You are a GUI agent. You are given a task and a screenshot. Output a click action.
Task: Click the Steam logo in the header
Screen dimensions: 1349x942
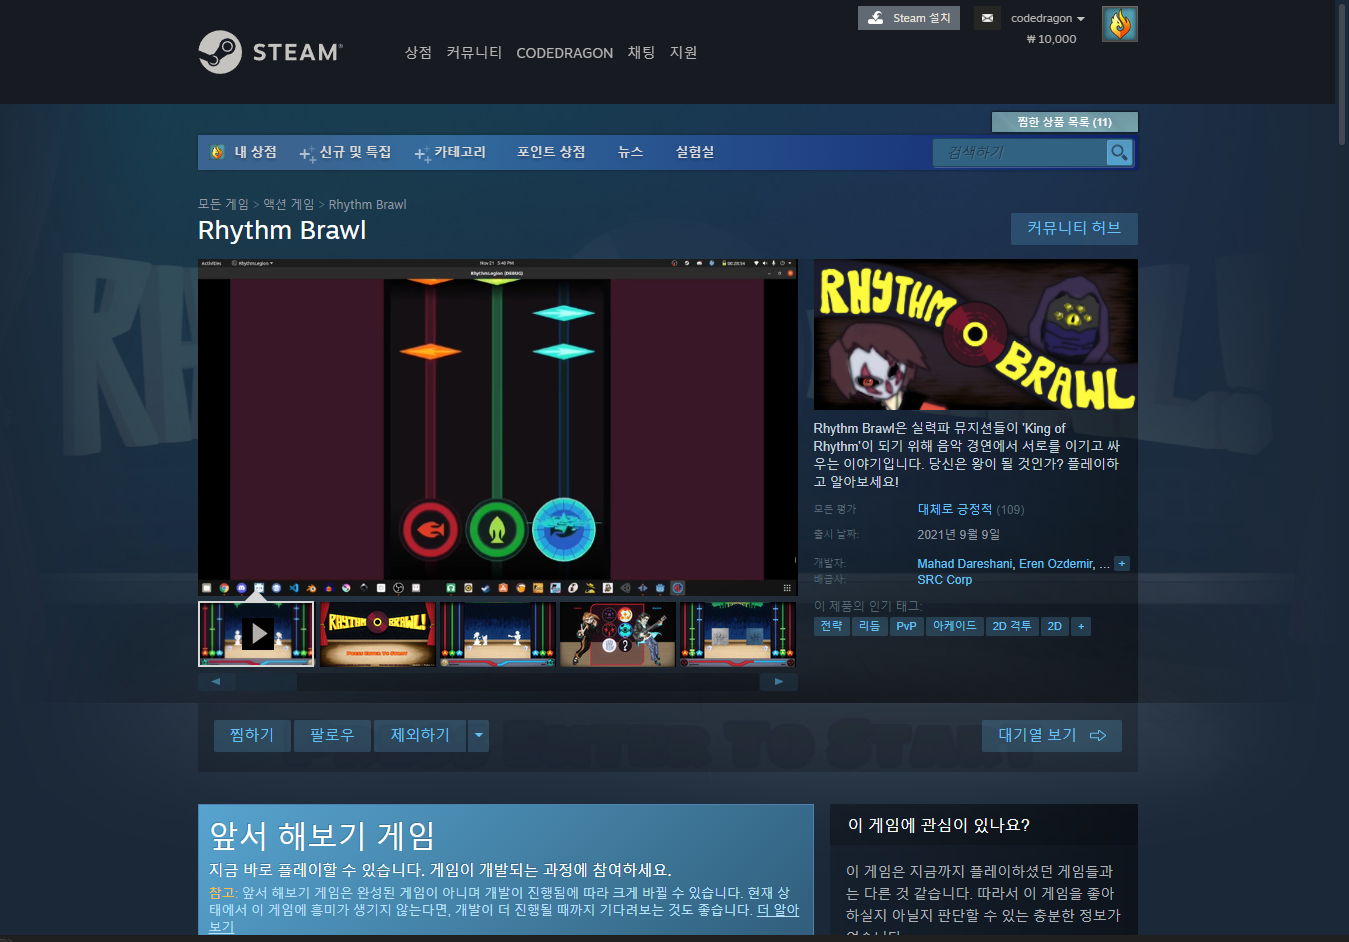[x=270, y=52]
